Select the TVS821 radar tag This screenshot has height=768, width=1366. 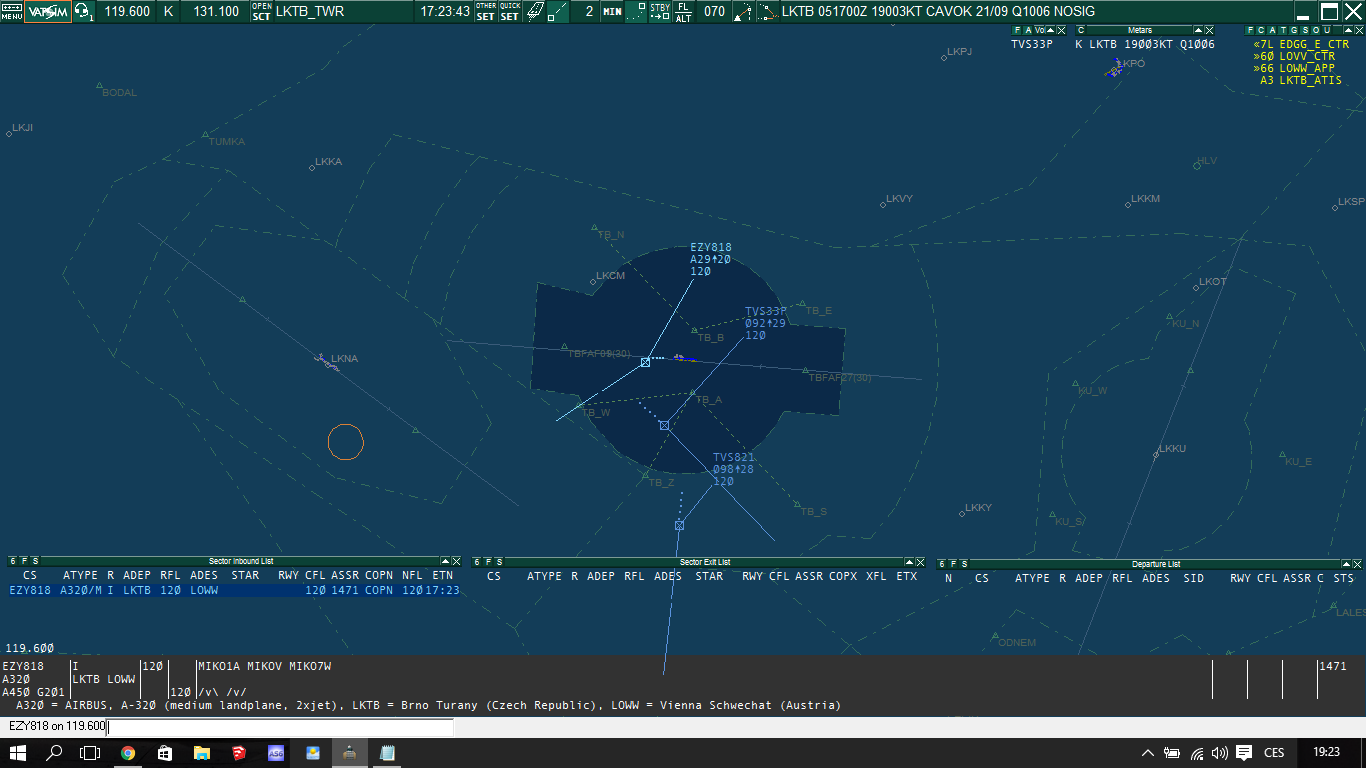(x=734, y=469)
